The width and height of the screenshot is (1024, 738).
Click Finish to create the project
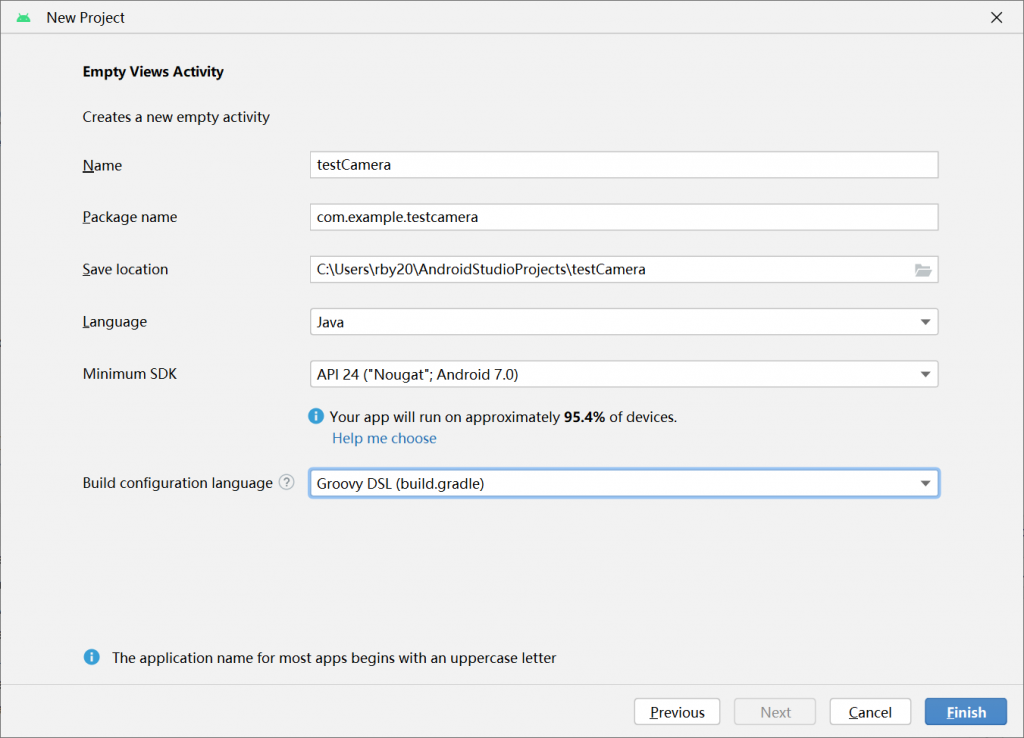pos(966,712)
